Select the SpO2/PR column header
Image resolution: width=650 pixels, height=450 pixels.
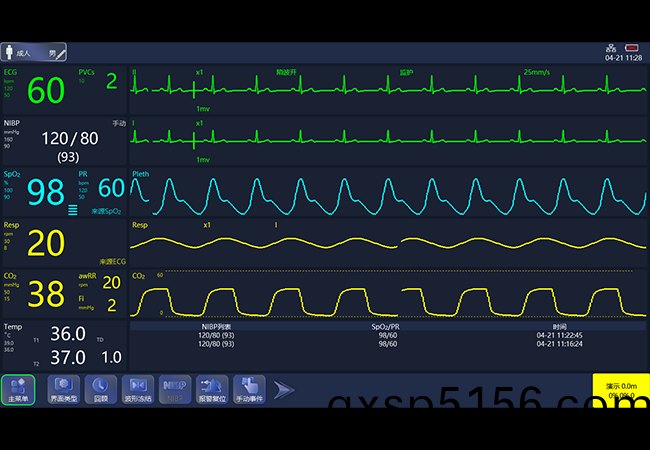pos(386,327)
